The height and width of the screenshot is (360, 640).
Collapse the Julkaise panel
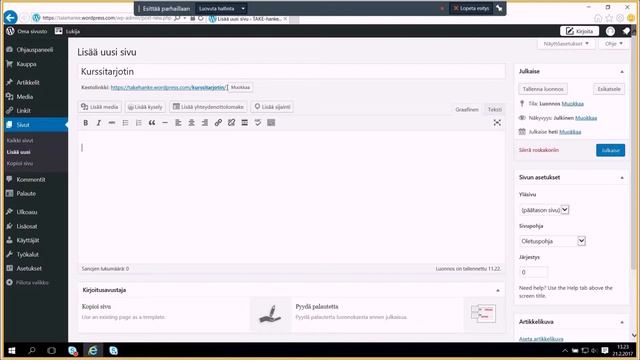pos(622,71)
